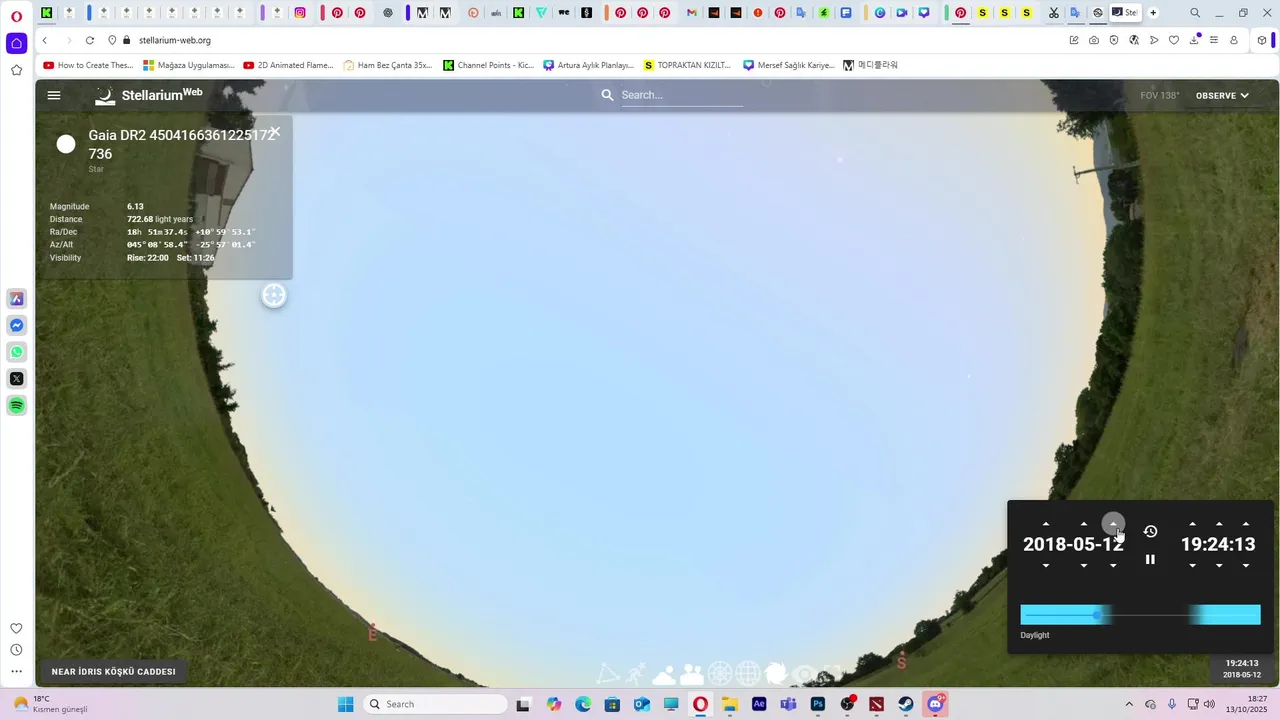1280x720 pixels.
Task: Click the time display button 19:24:13
Action: coord(1241,668)
